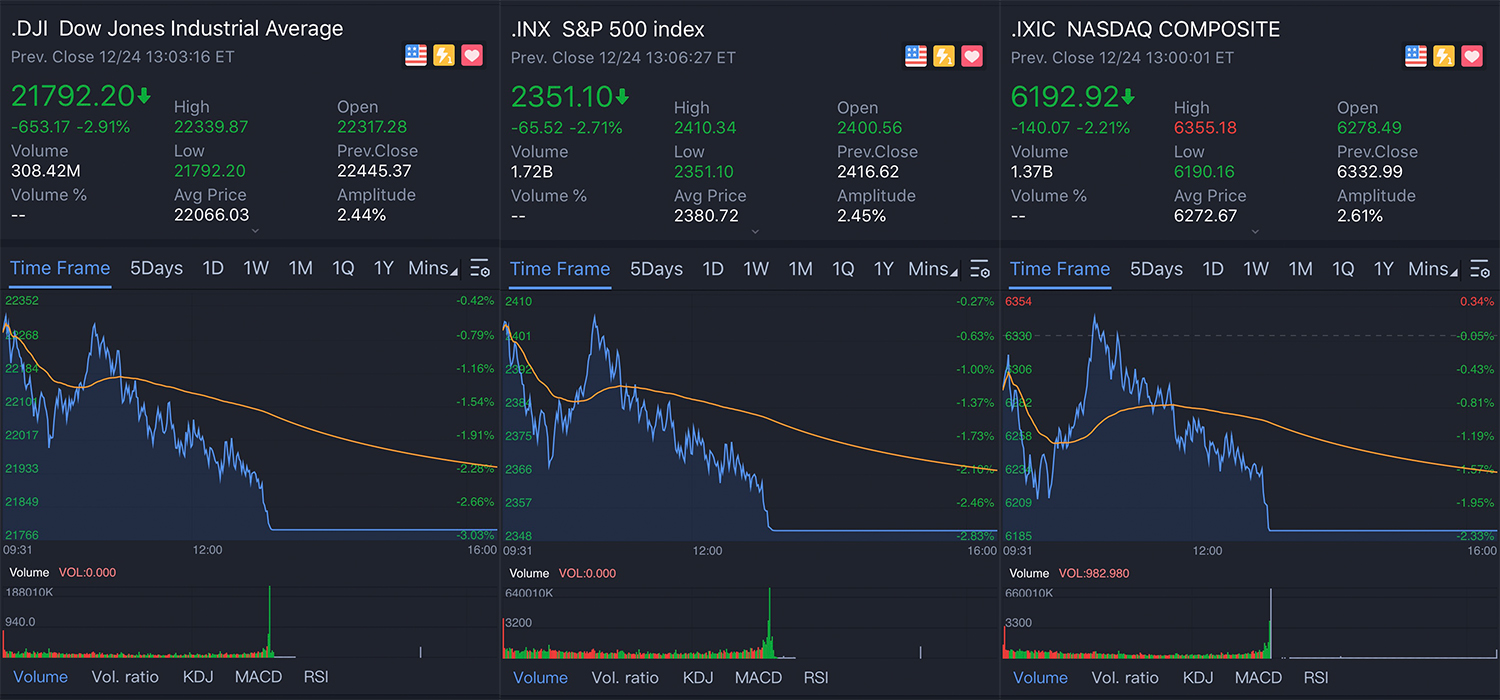Image resolution: width=1500 pixels, height=700 pixels.
Task: Switch S&P 500 chart to 1W
Action: pos(756,268)
